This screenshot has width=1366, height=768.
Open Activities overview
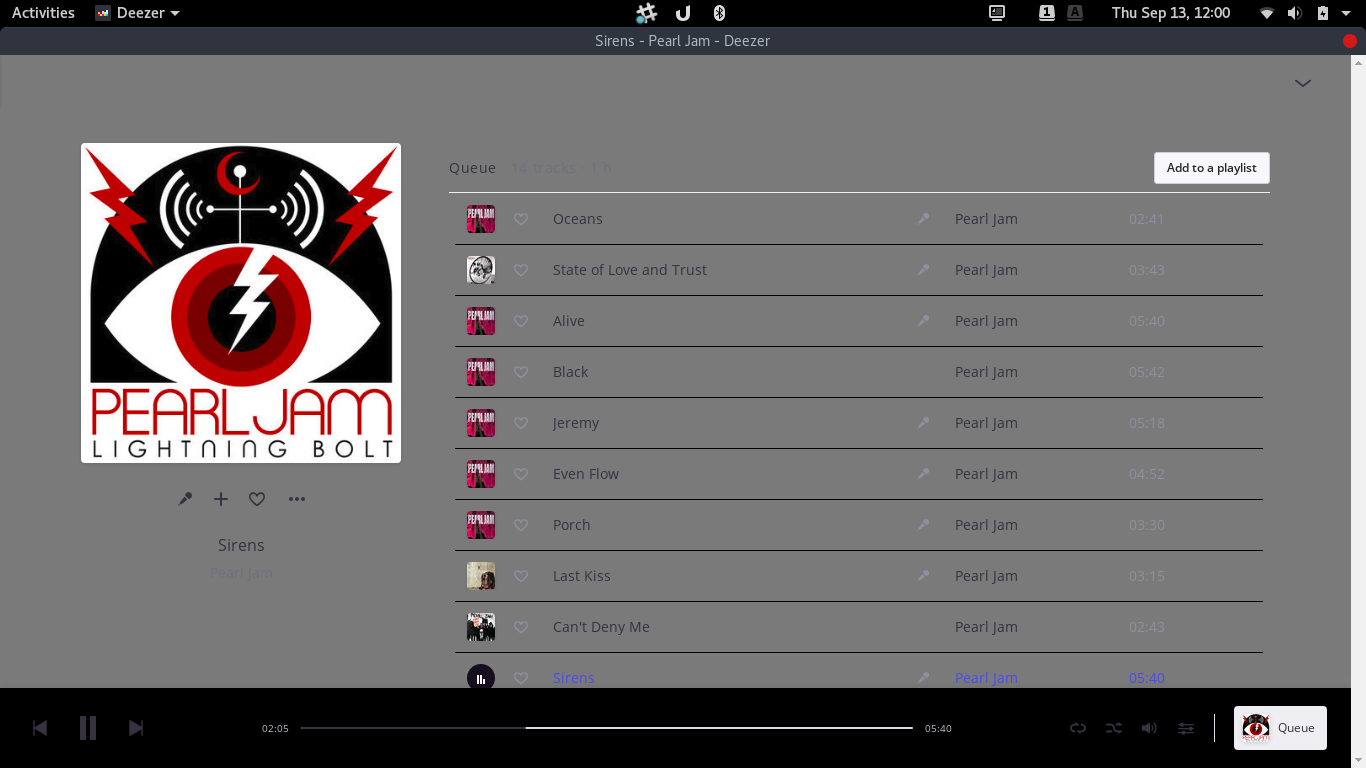click(43, 13)
